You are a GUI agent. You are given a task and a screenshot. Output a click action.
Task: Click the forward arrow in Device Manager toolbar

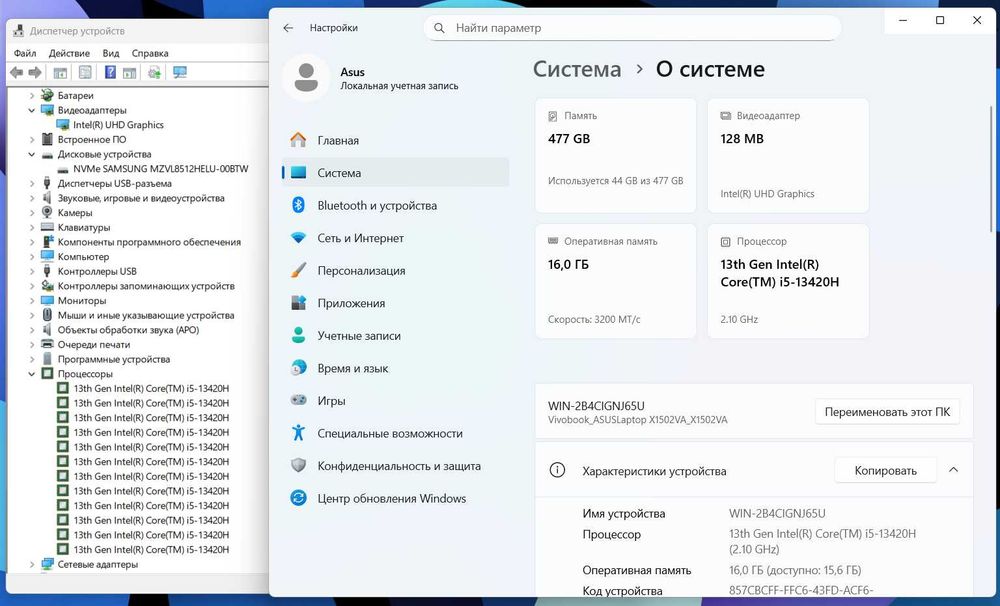(x=35, y=73)
